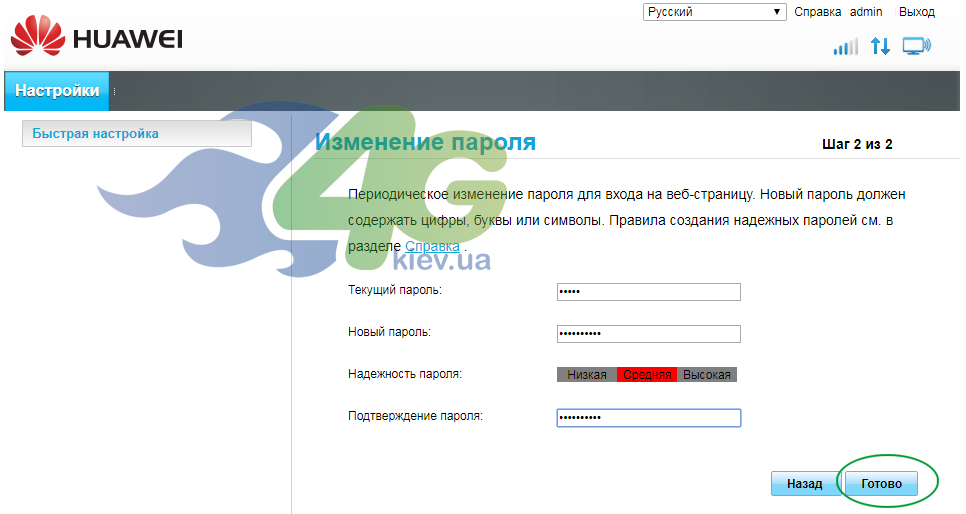Click the data transfer arrows icon
This screenshot has height=514, width=966.
(x=880, y=46)
